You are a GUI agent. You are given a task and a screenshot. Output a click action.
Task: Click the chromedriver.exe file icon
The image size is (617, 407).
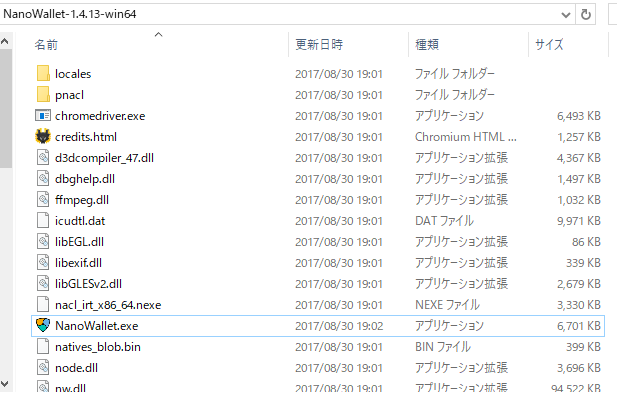(x=42, y=115)
